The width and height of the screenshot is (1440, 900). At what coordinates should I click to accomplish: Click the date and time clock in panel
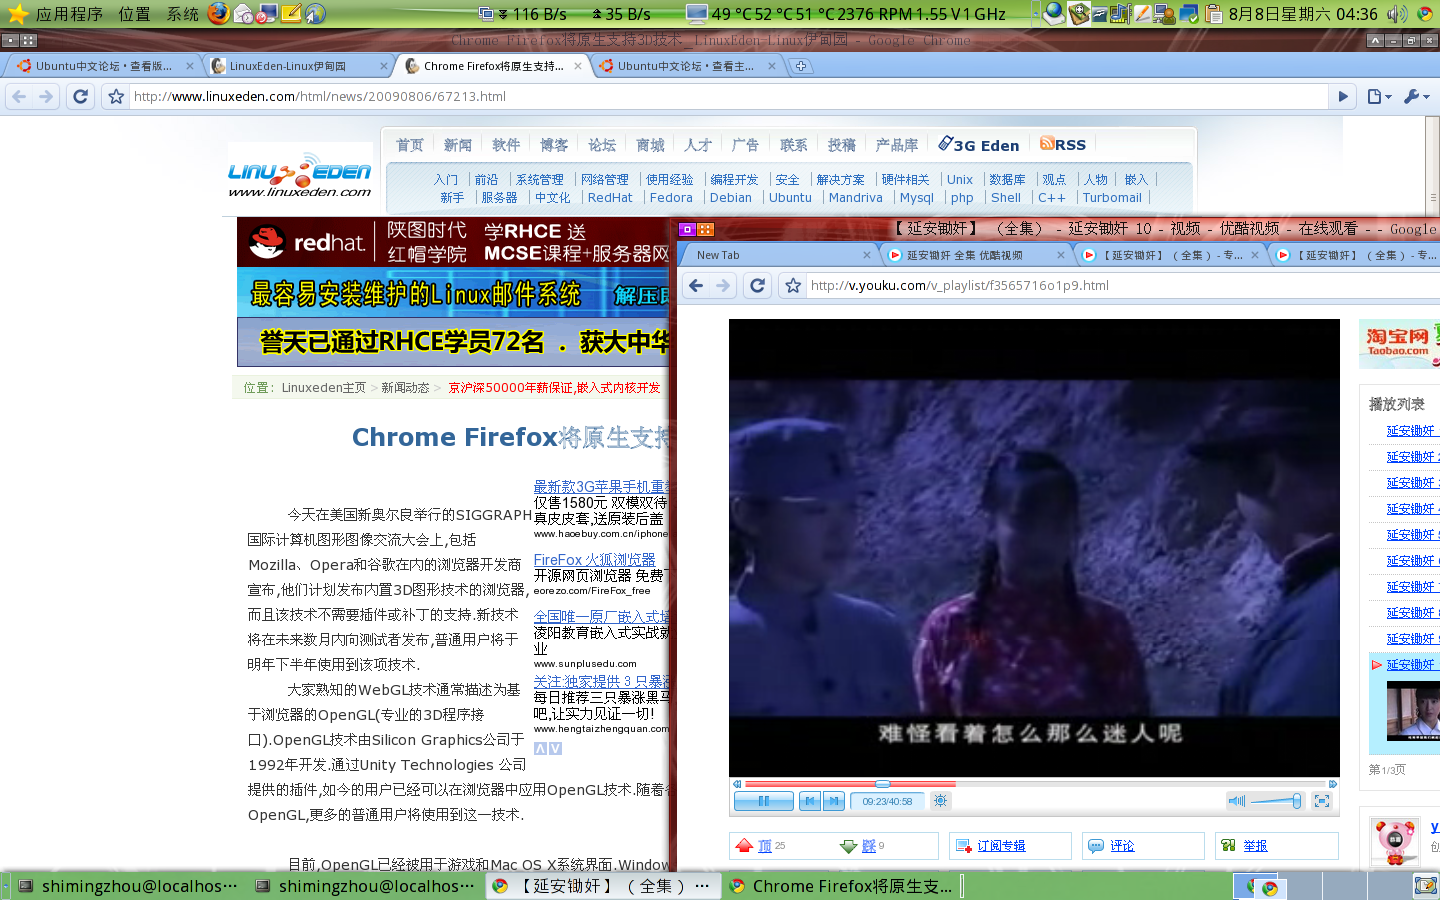click(1303, 14)
